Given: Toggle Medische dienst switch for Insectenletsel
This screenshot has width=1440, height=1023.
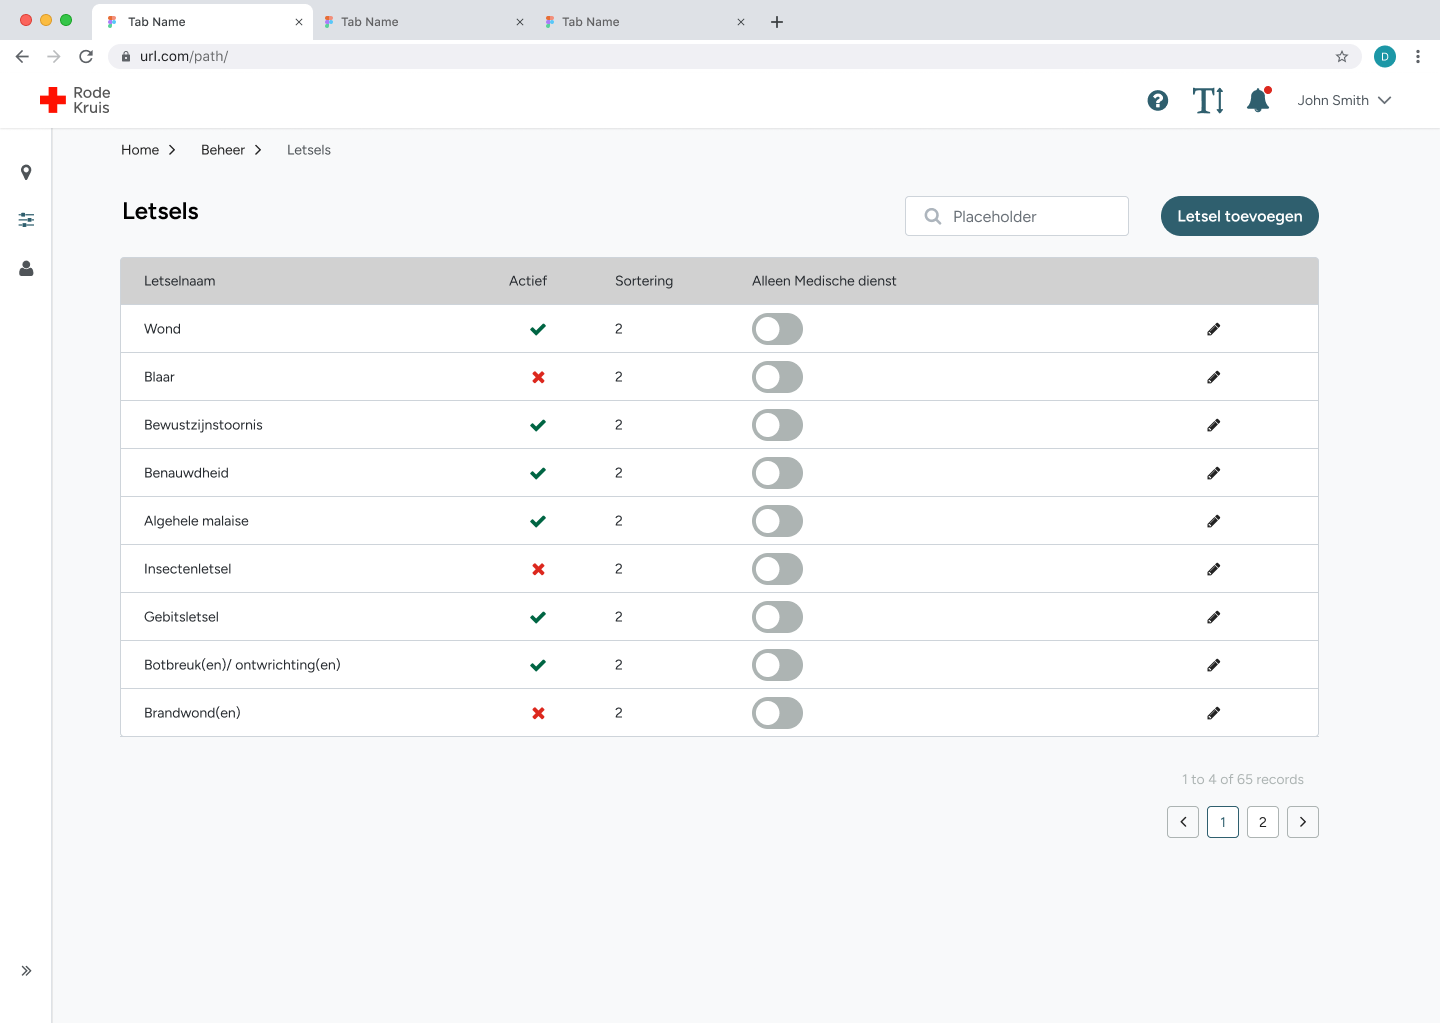Looking at the screenshot, I should coord(777,569).
